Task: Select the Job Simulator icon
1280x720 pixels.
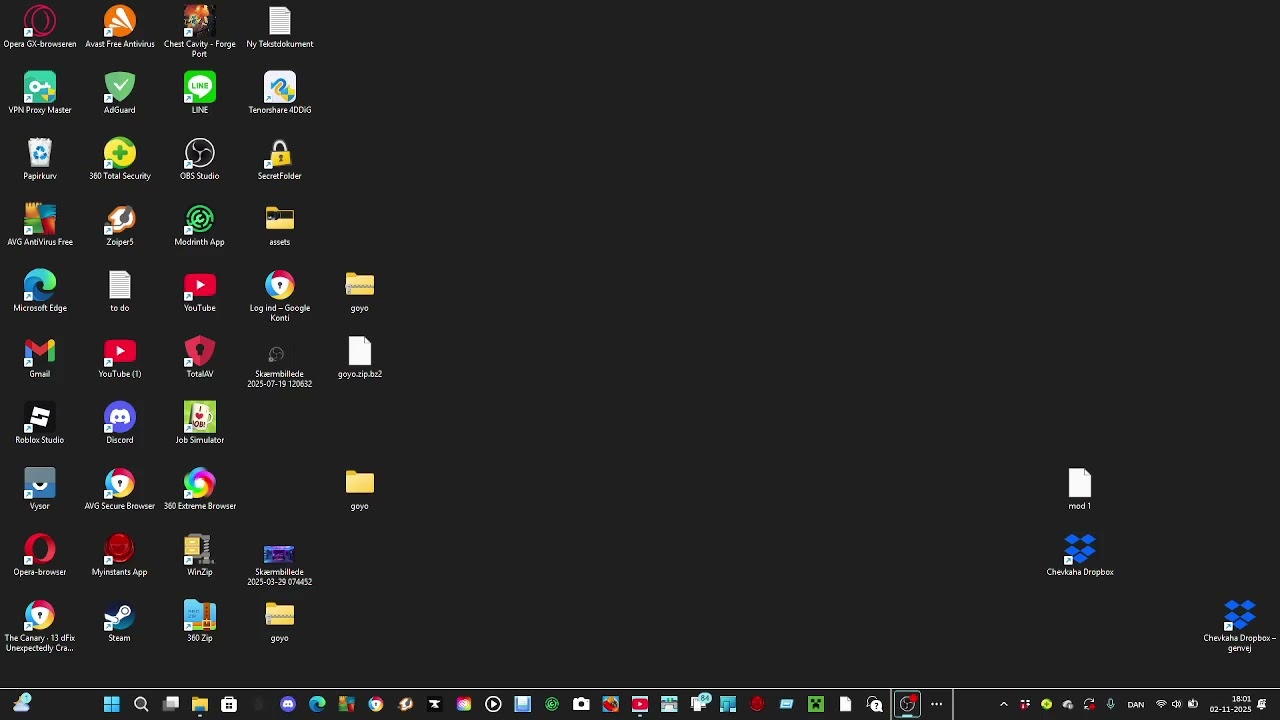Action: [200, 423]
